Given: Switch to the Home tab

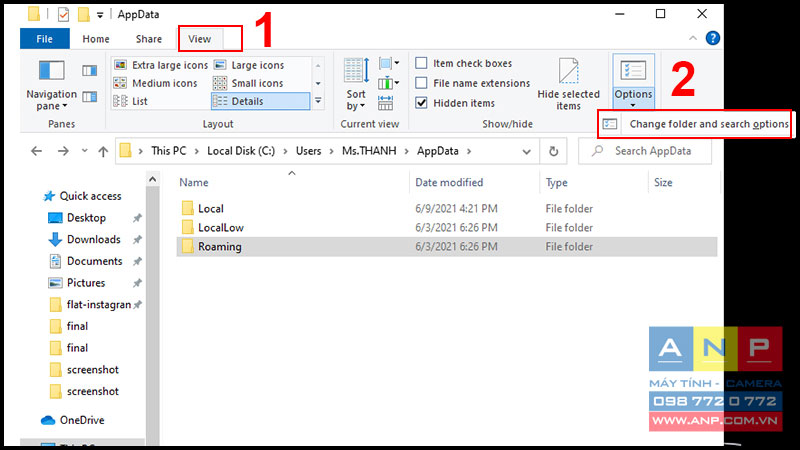Looking at the screenshot, I should pyautogui.click(x=96, y=39).
